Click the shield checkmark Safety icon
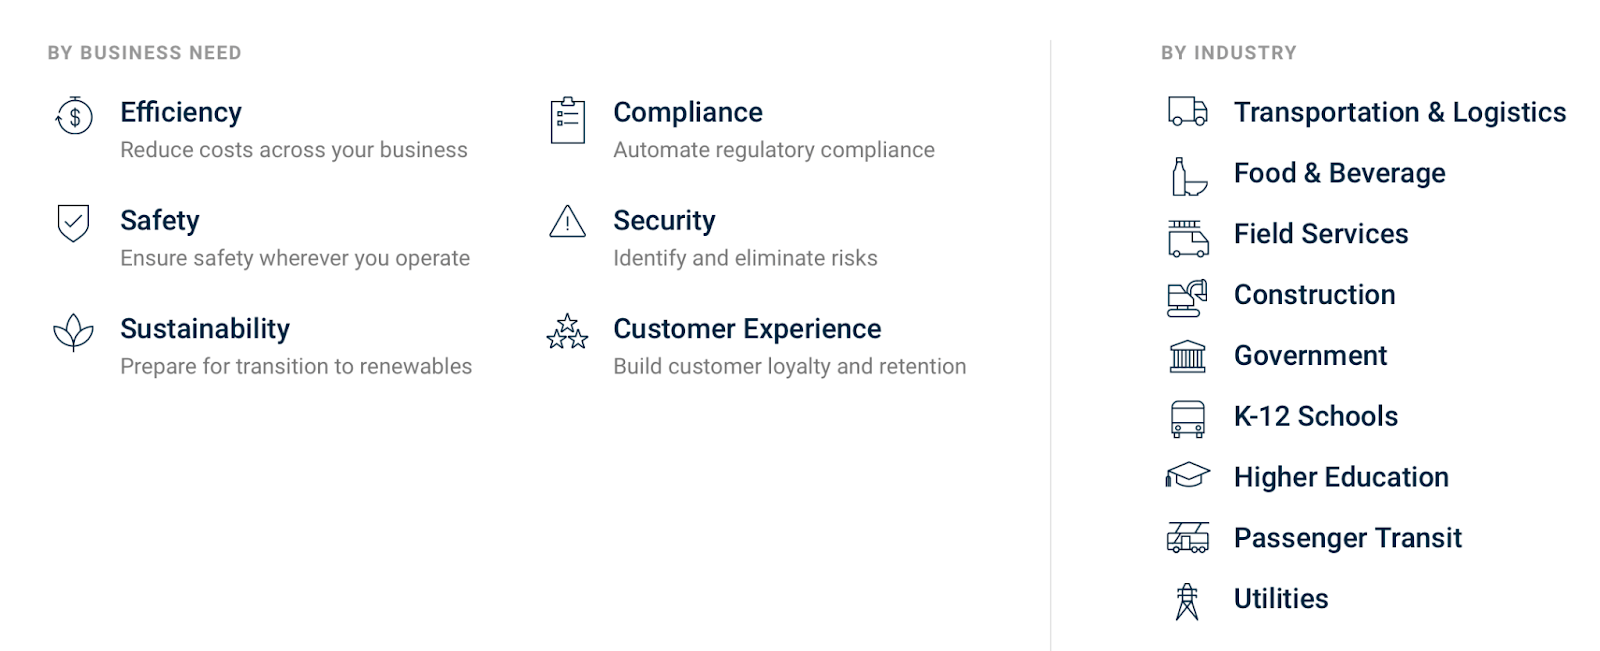This screenshot has height=651, width=1600. point(73,223)
